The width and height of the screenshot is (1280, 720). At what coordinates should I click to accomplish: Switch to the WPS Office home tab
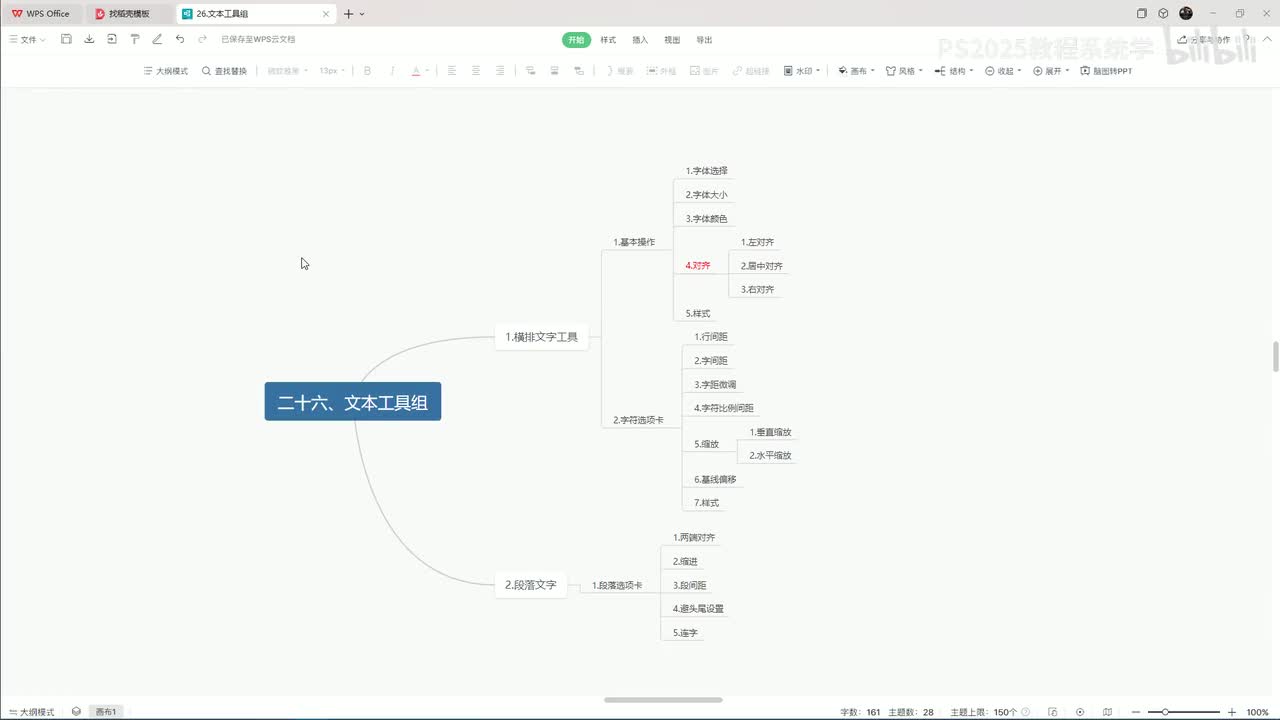[x=41, y=14]
